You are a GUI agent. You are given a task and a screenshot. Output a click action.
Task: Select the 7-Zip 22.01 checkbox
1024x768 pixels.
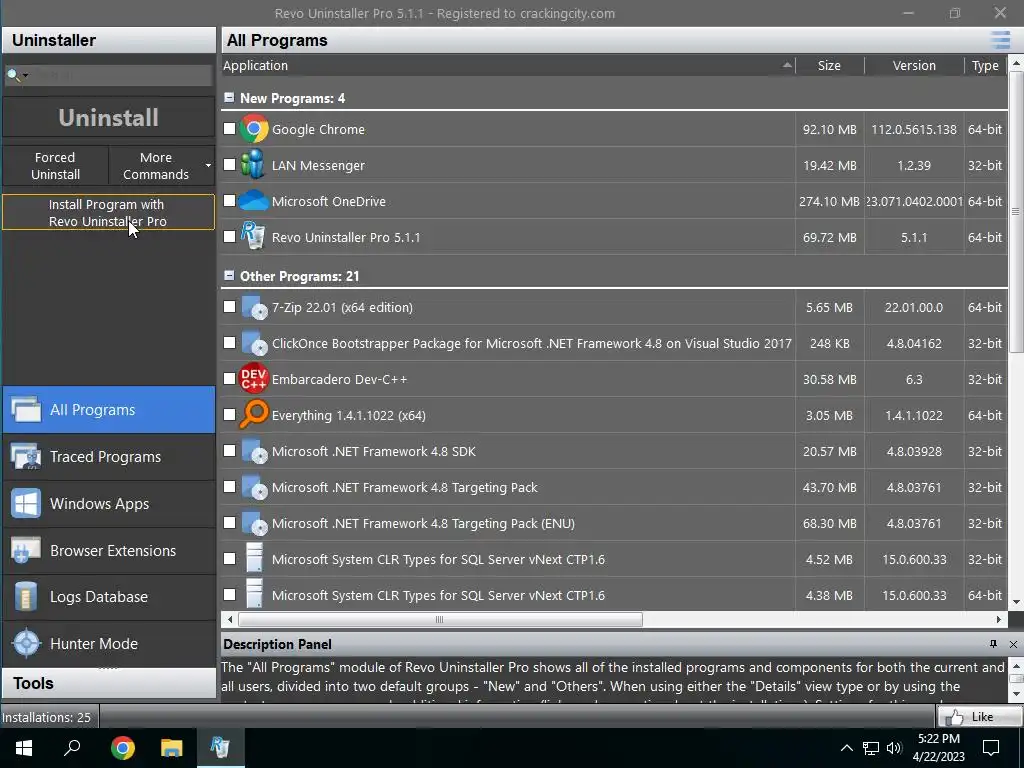pos(229,307)
